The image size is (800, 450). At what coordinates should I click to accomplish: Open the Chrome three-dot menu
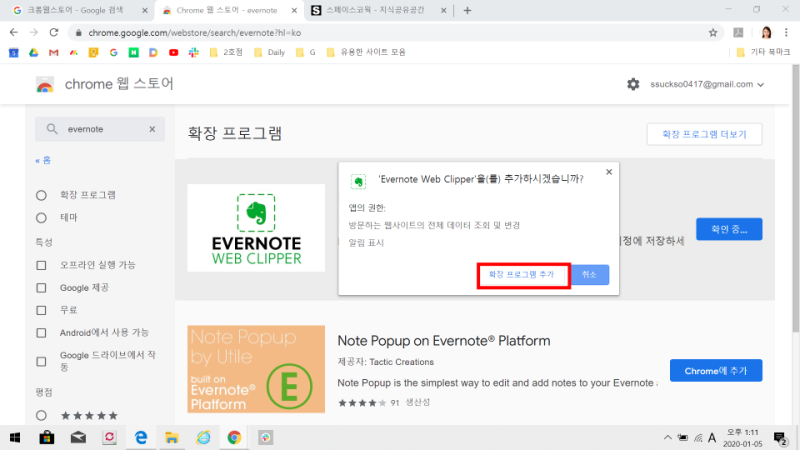point(786,33)
